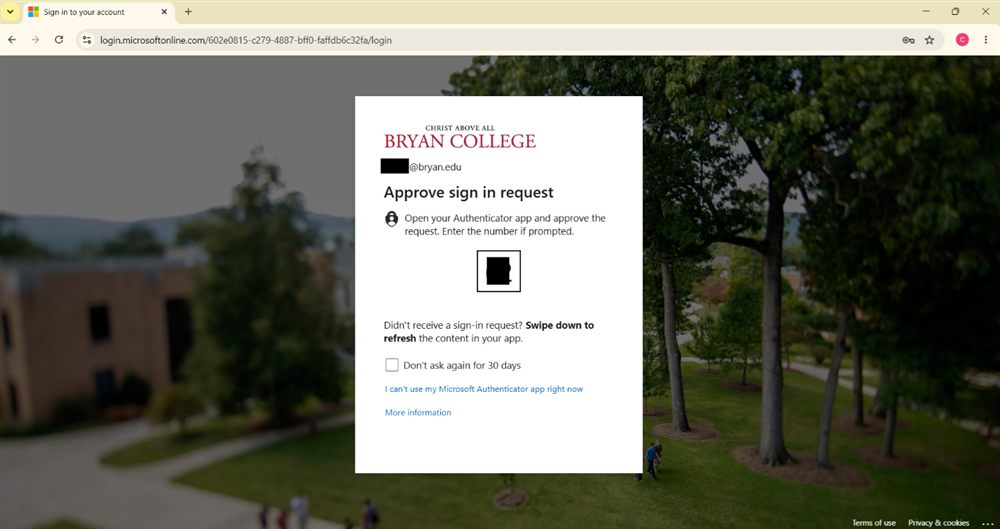This screenshot has height=529, width=1000.
Task: Click the @bryan.edu account email text
Action: pyautogui.click(x=435, y=167)
